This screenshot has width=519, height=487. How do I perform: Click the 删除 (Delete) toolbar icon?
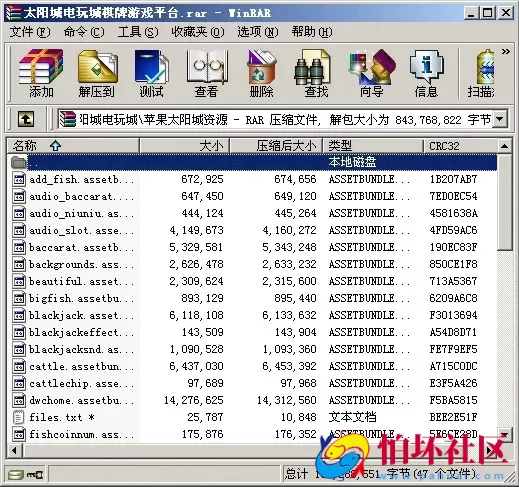[x=262, y=74]
